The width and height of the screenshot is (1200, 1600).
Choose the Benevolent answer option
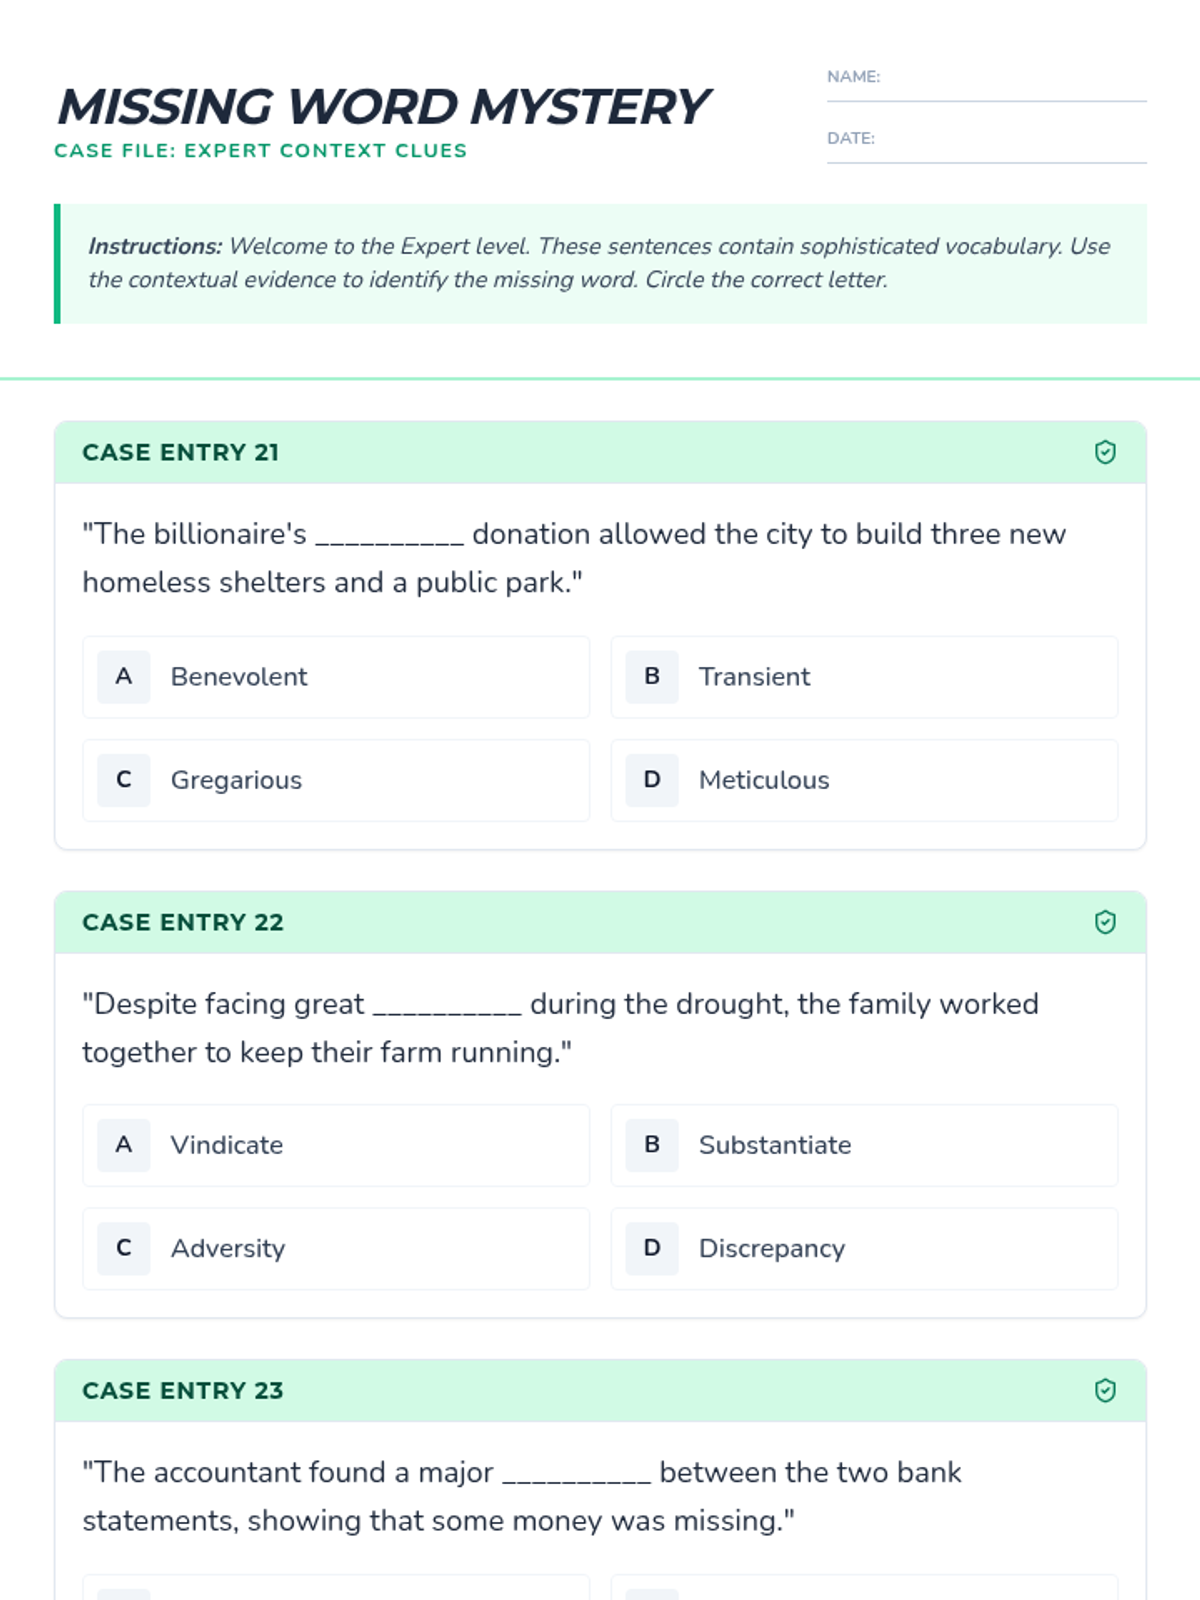coord(336,677)
